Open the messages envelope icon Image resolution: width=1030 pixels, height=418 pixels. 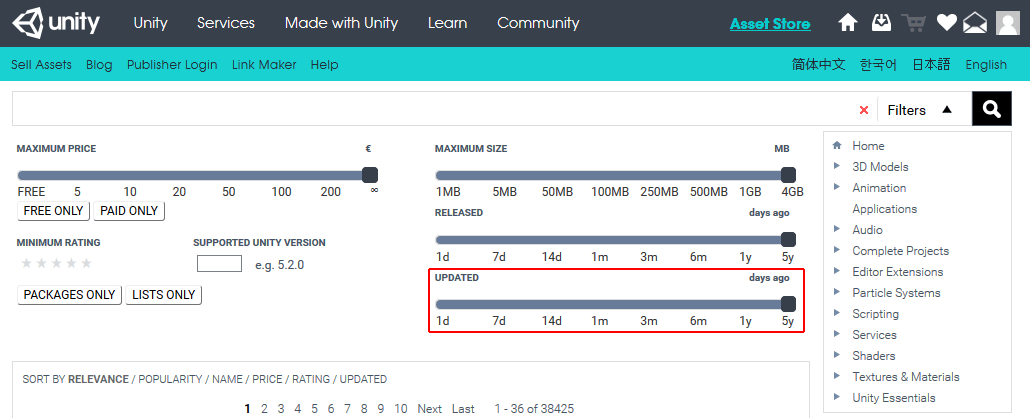click(x=975, y=24)
